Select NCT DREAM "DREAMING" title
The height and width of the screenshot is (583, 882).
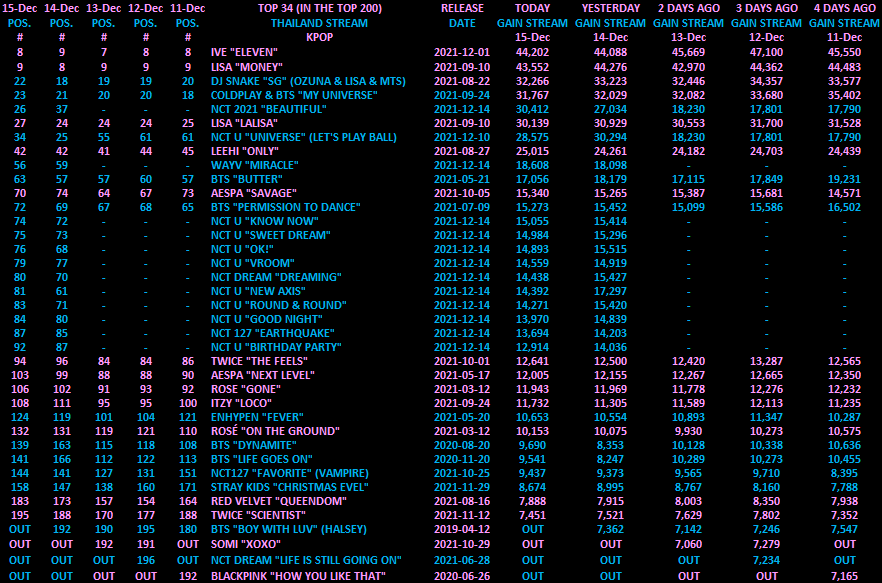(x=276, y=277)
